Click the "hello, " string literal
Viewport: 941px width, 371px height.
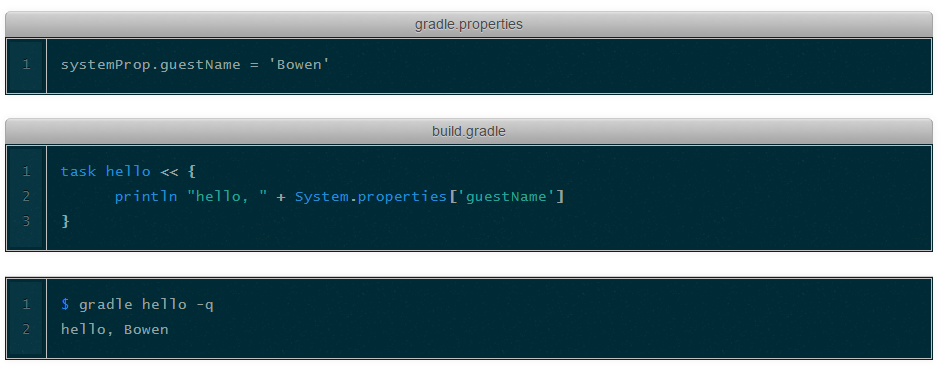point(232,196)
